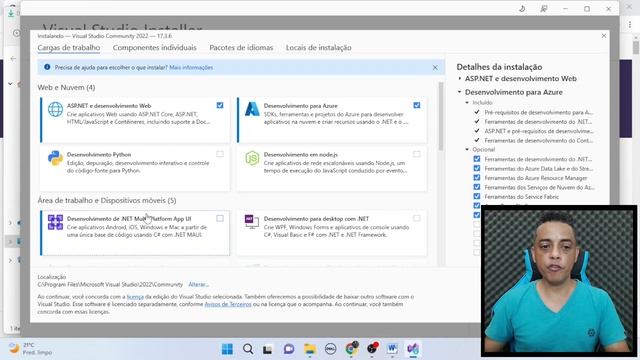Switch to Locais de instalação tab
640x360 pixels.
pos(318,48)
